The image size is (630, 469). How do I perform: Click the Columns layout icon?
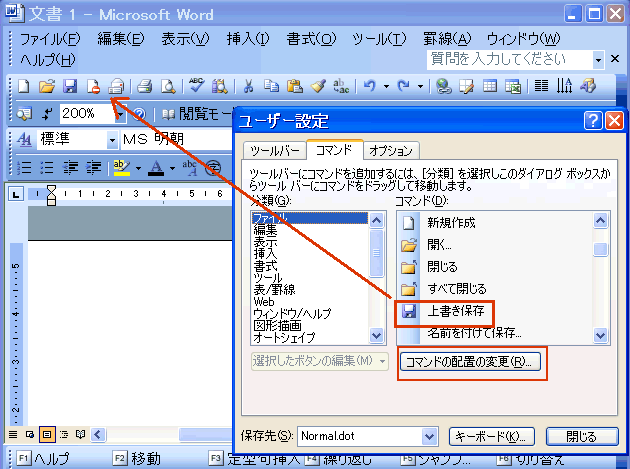(541, 86)
